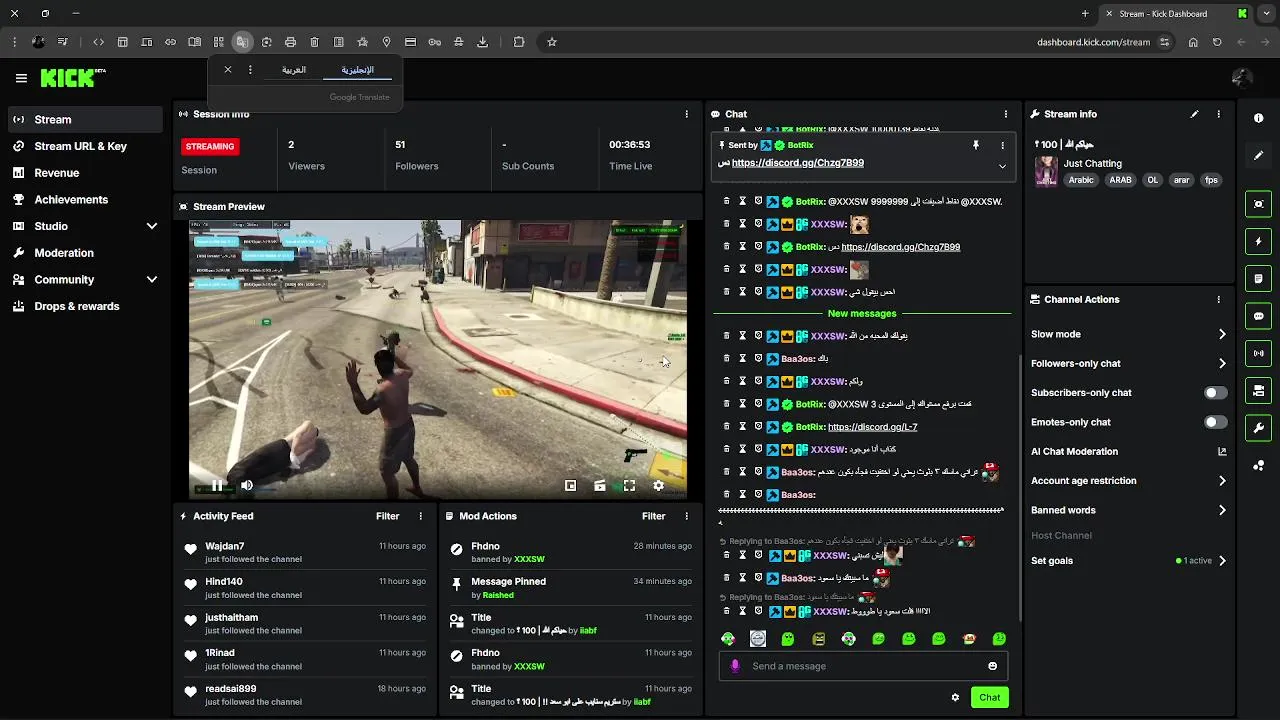Open Activity Feed three-dot menu
This screenshot has height=720, width=1280.
point(420,516)
